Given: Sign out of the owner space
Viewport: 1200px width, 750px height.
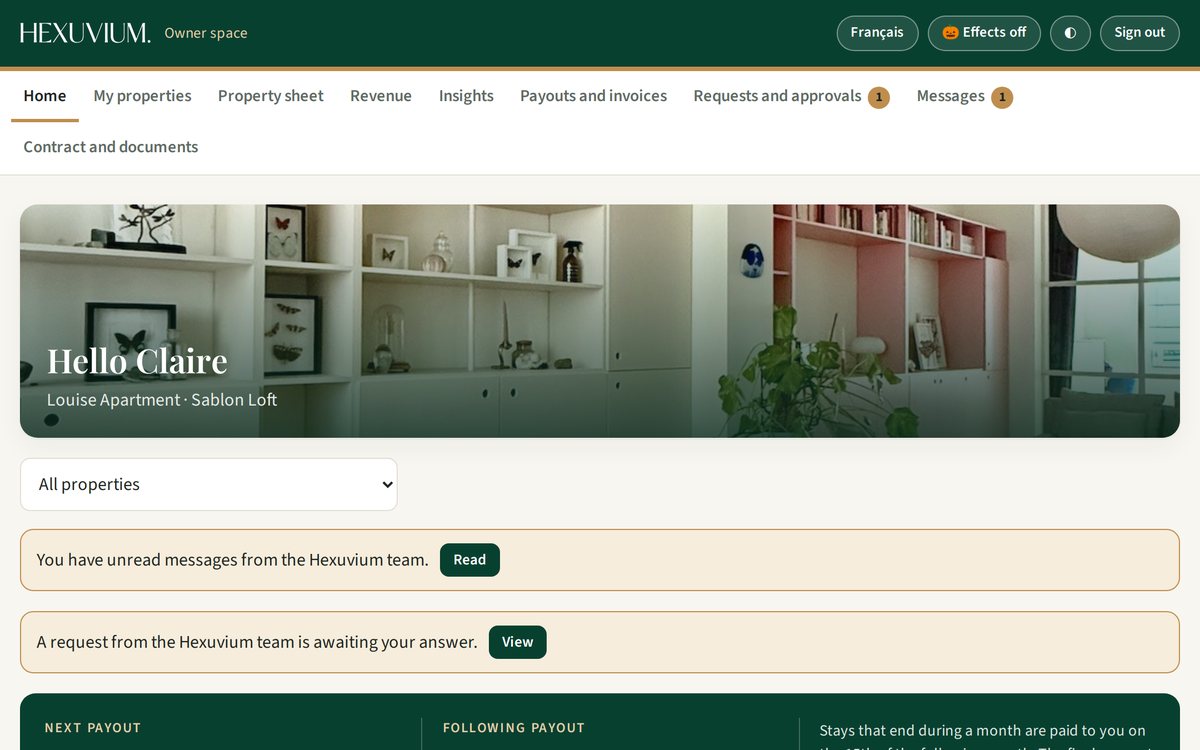Looking at the screenshot, I should click(1140, 33).
